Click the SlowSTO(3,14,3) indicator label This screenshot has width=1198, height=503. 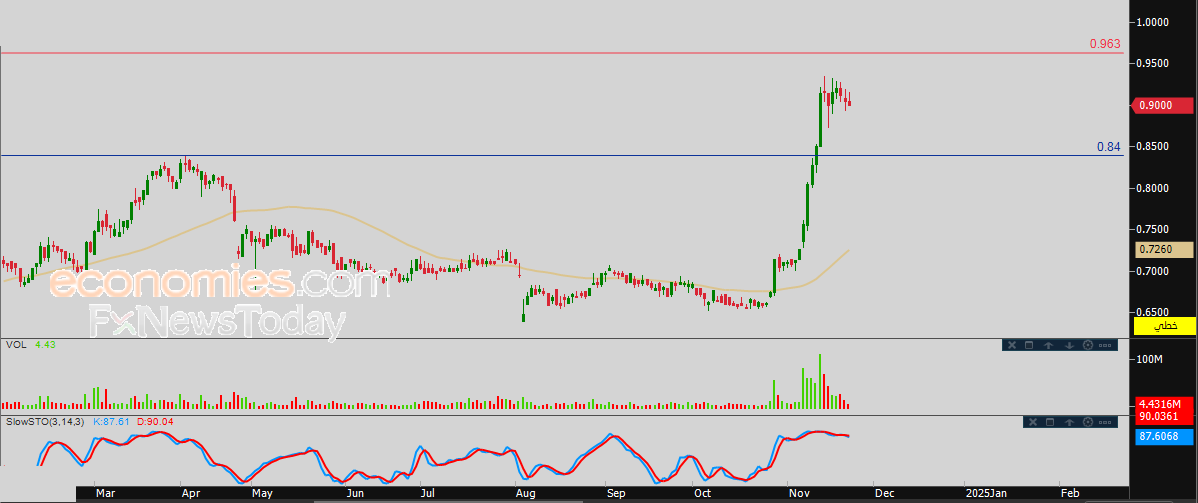(x=45, y=421)
